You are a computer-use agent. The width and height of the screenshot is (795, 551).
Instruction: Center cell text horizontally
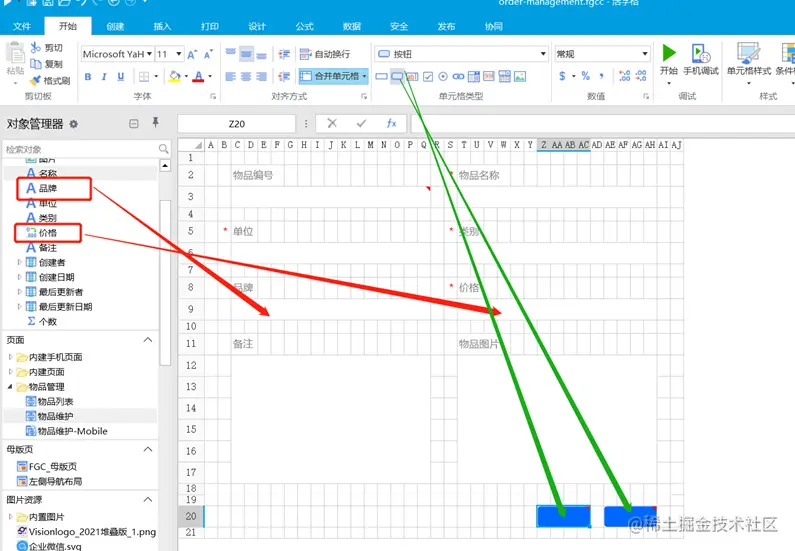pyautogui.click(x=246, y=77)
